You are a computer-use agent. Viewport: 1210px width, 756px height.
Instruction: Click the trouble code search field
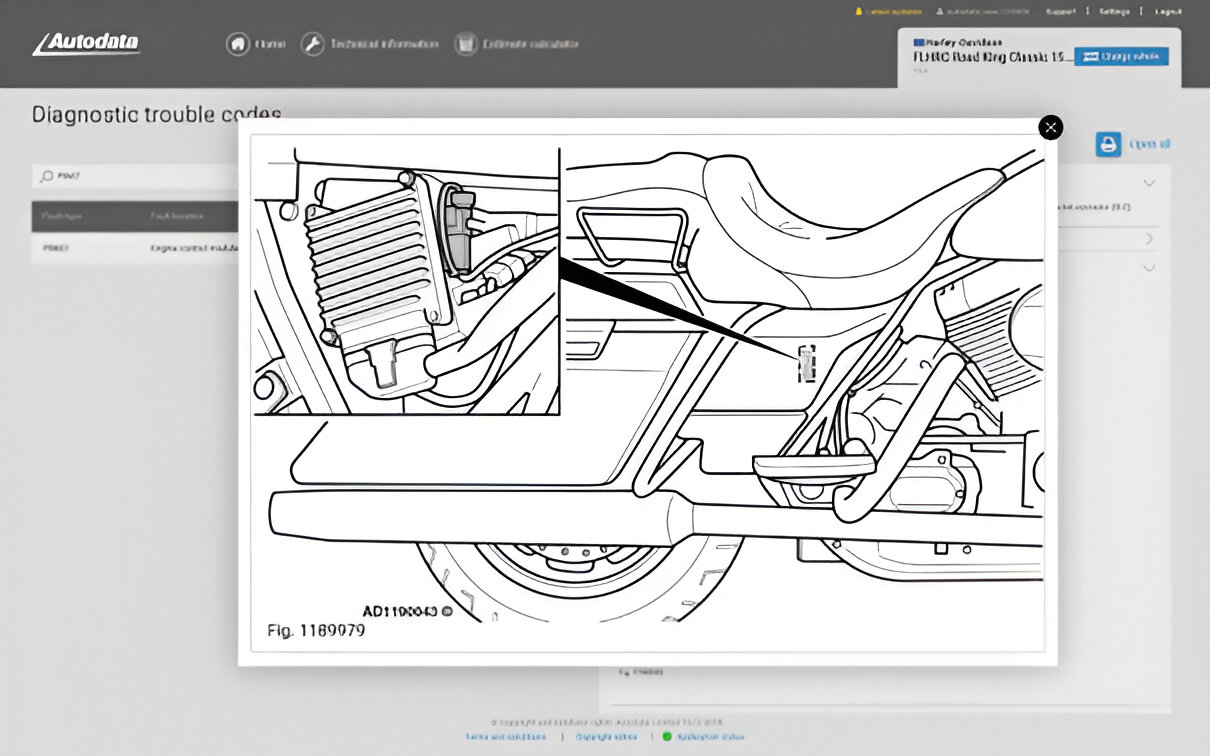point(140,176)
